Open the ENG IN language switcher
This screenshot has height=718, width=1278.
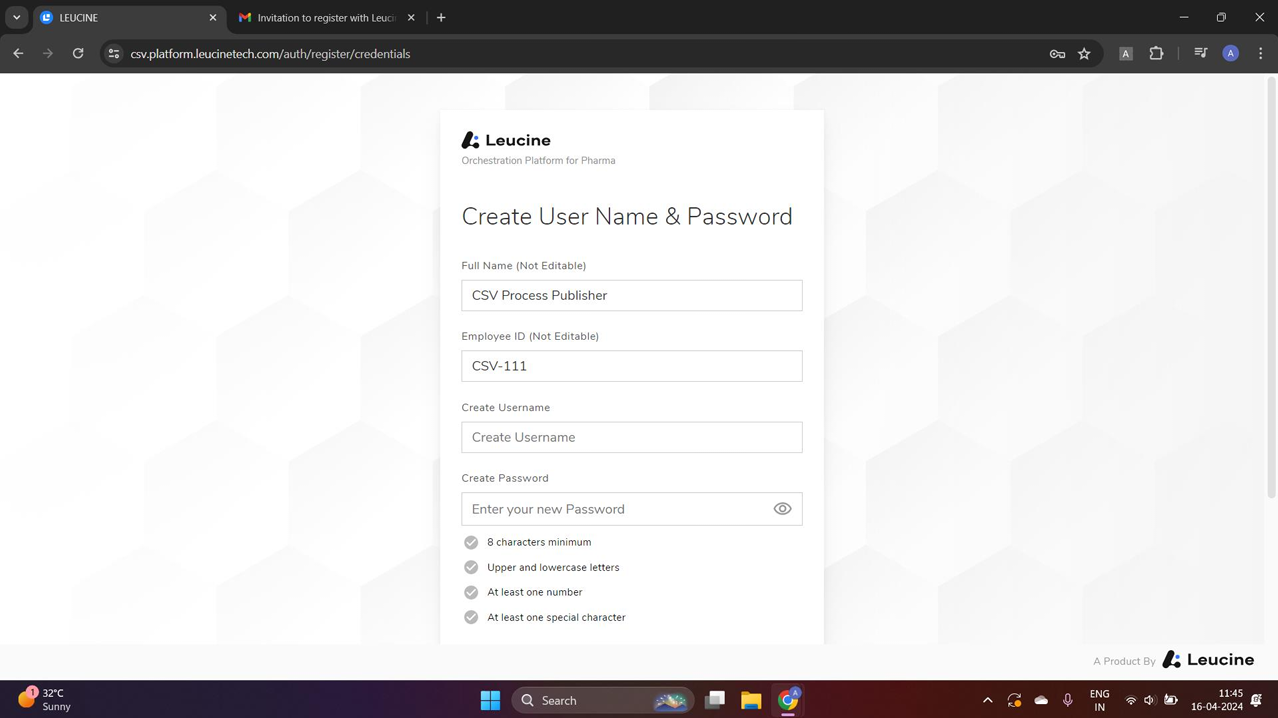(1099, 700)
